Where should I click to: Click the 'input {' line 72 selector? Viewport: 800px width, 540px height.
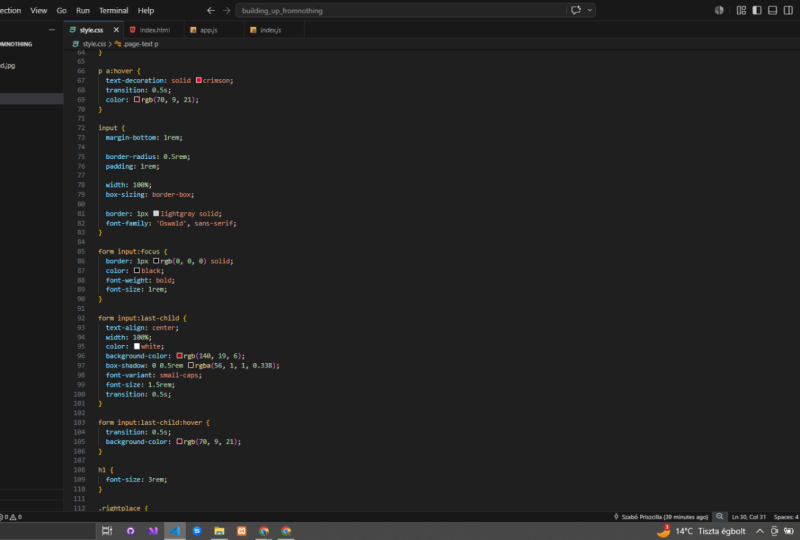click(x=111, y=128)
